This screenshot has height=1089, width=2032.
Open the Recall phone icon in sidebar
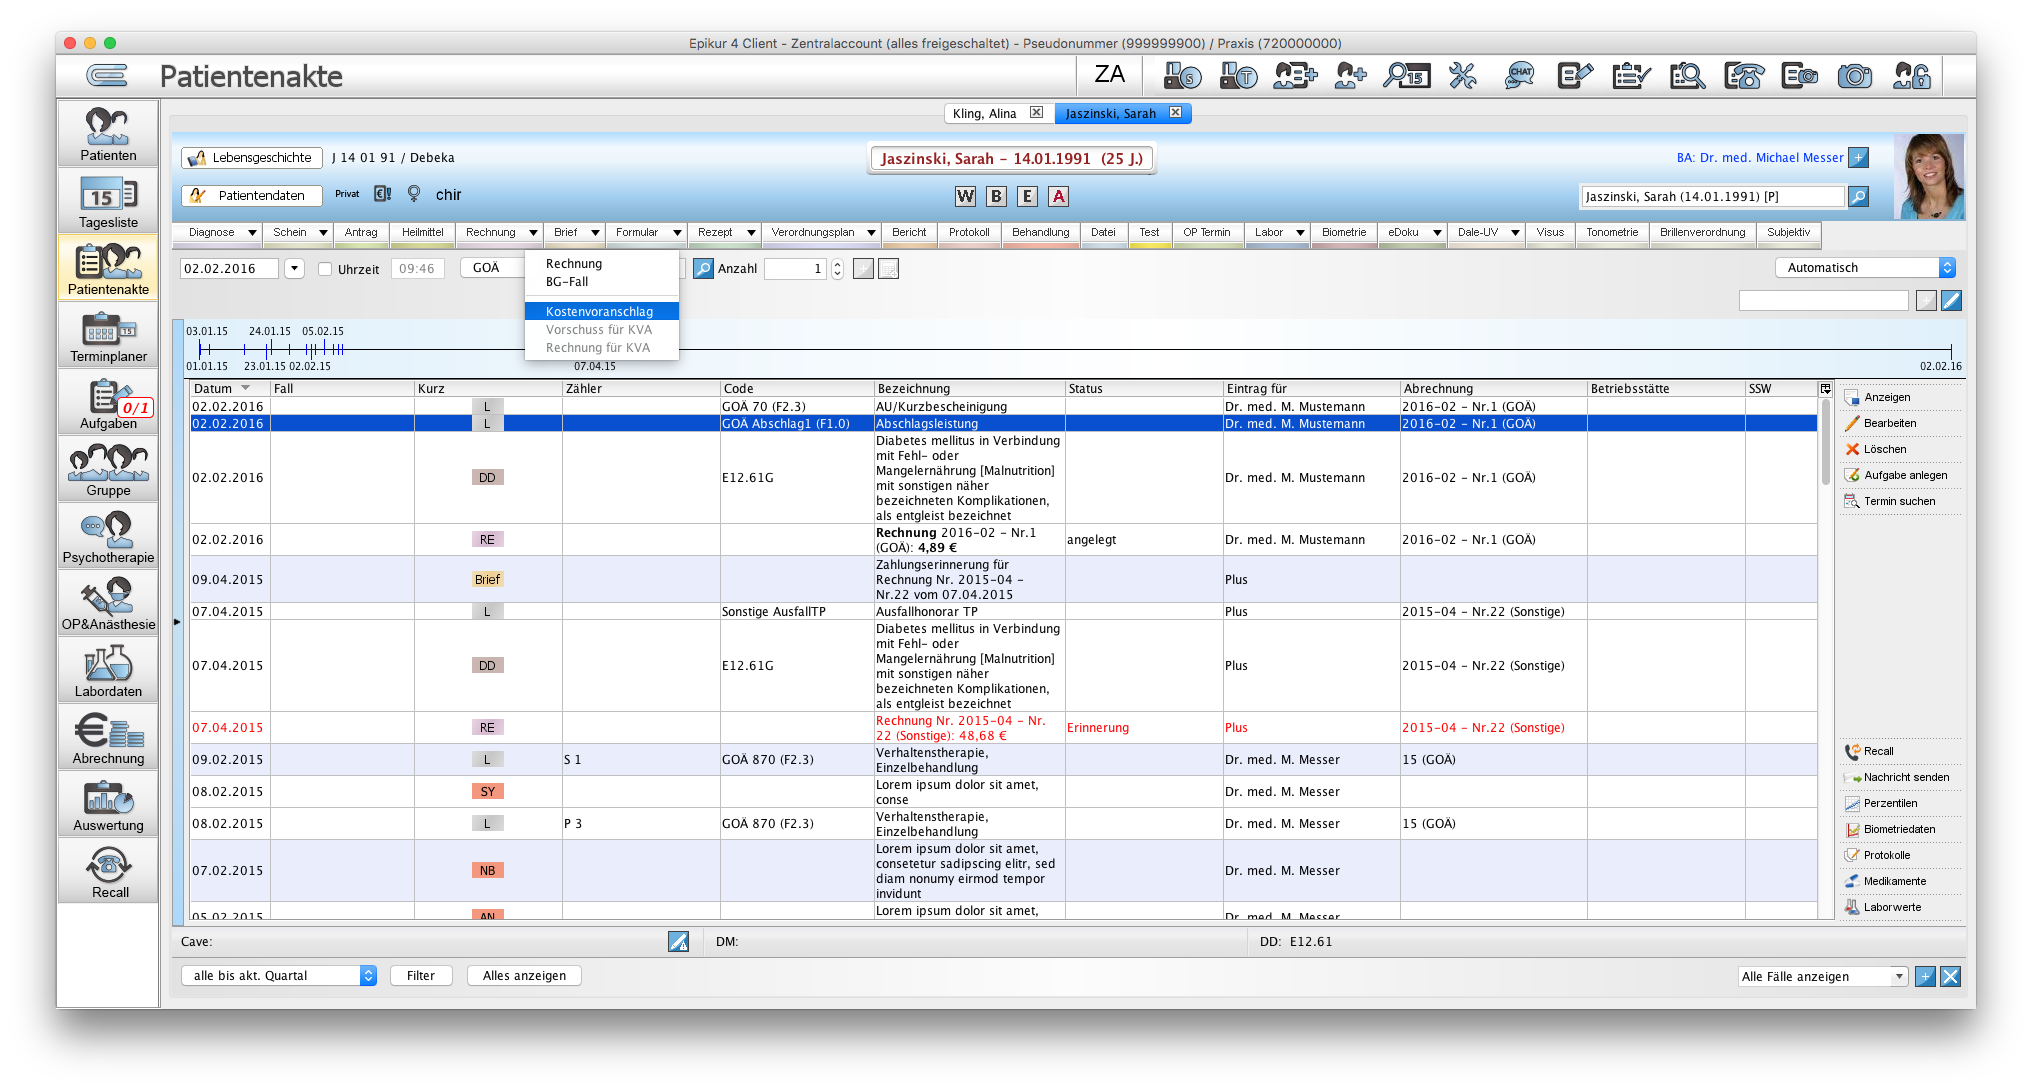click(x=108, y=871)
